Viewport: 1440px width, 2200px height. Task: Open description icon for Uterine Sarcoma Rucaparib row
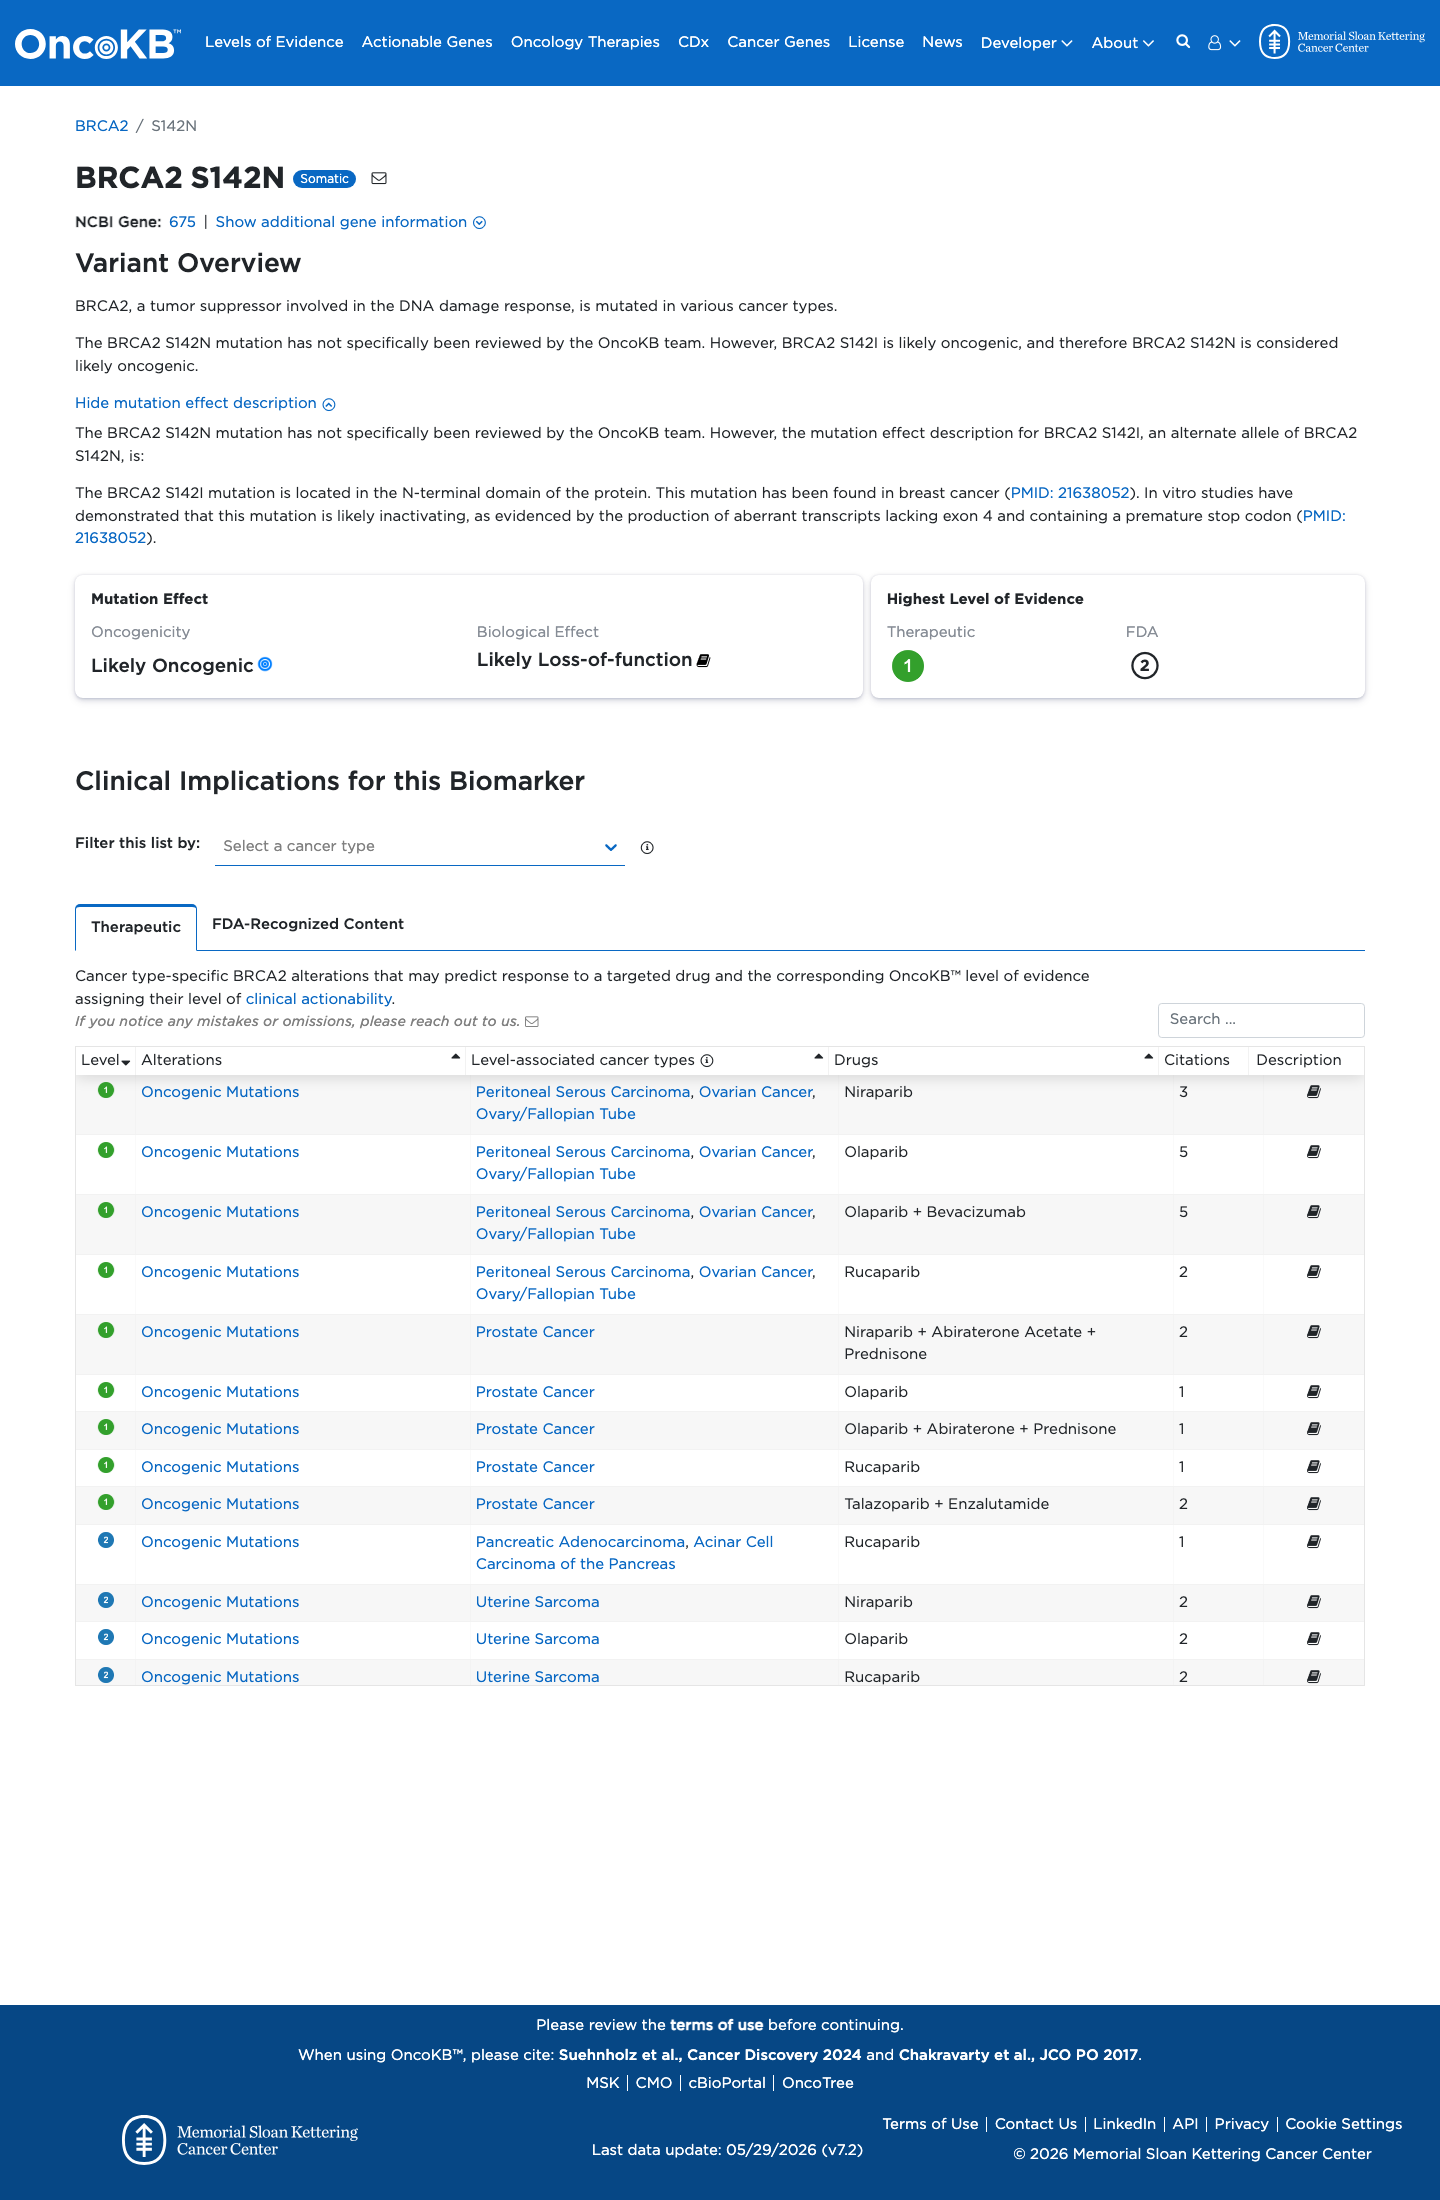point(1314,1677)
